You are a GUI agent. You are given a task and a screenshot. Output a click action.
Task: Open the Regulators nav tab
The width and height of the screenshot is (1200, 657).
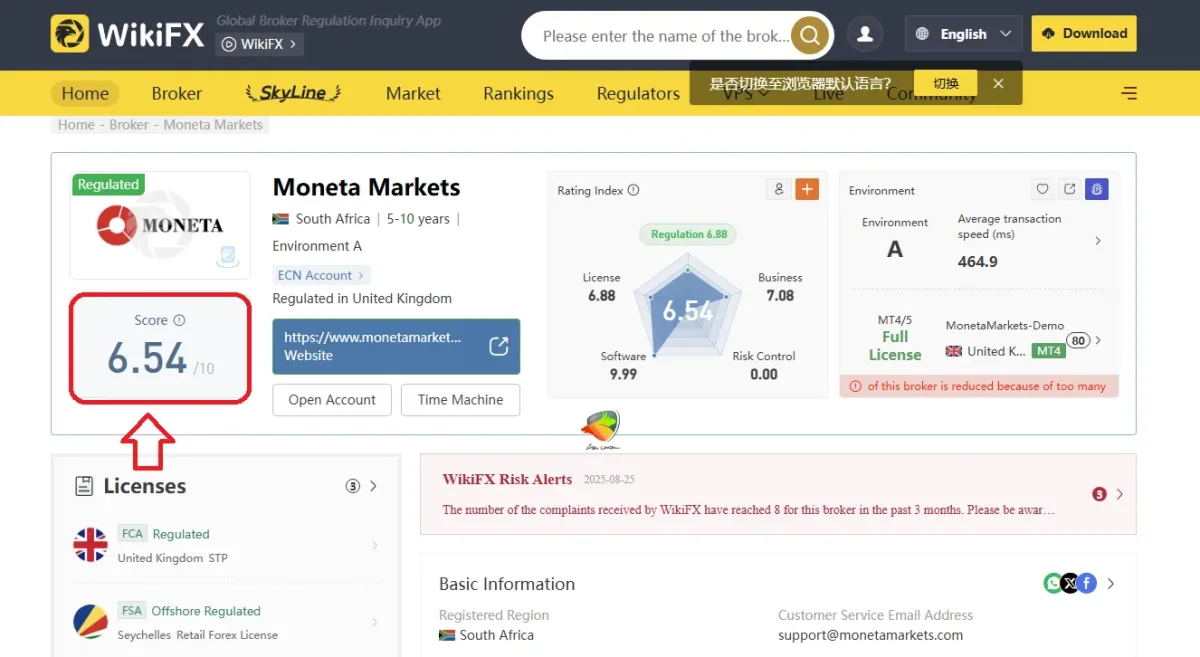tap(638, 93)
